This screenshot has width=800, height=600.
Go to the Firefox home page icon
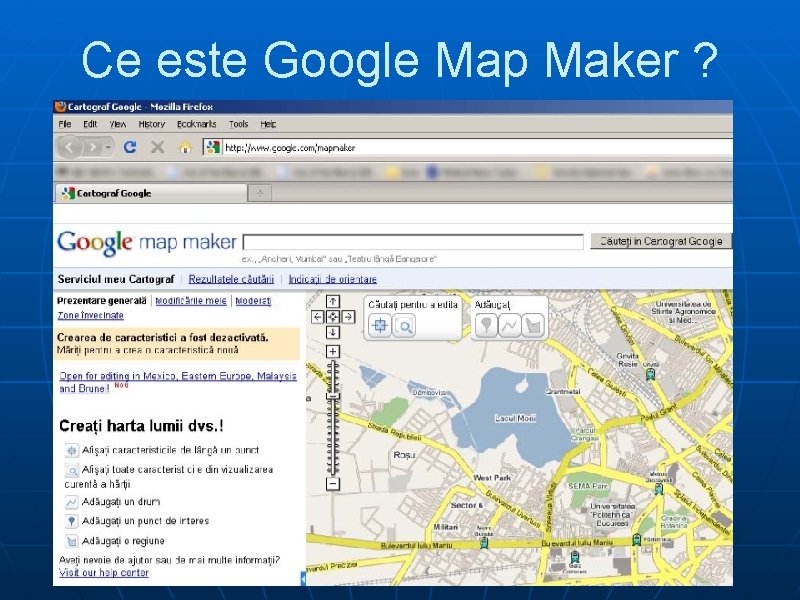185,148
